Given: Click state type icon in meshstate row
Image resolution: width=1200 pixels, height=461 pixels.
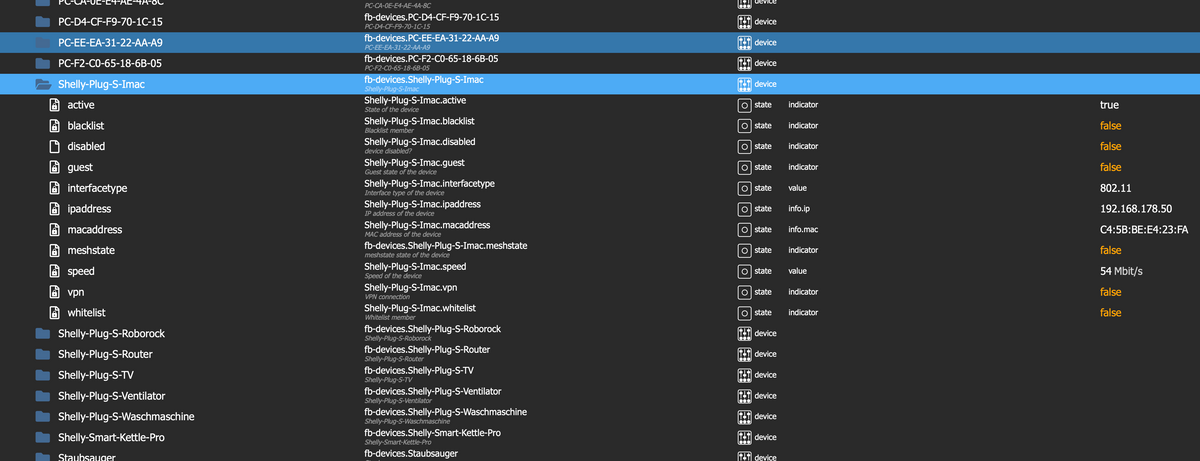Looking at the screenshot, I should (743, 250).
